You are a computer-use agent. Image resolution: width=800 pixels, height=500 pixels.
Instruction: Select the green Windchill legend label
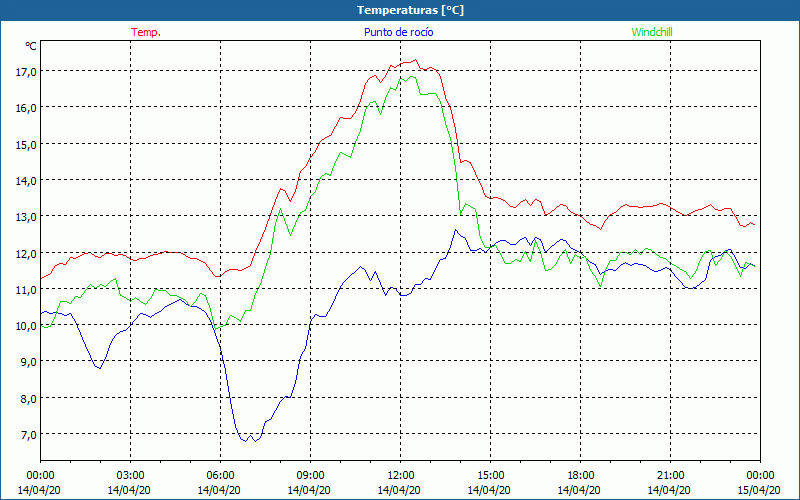pos(652,32)
